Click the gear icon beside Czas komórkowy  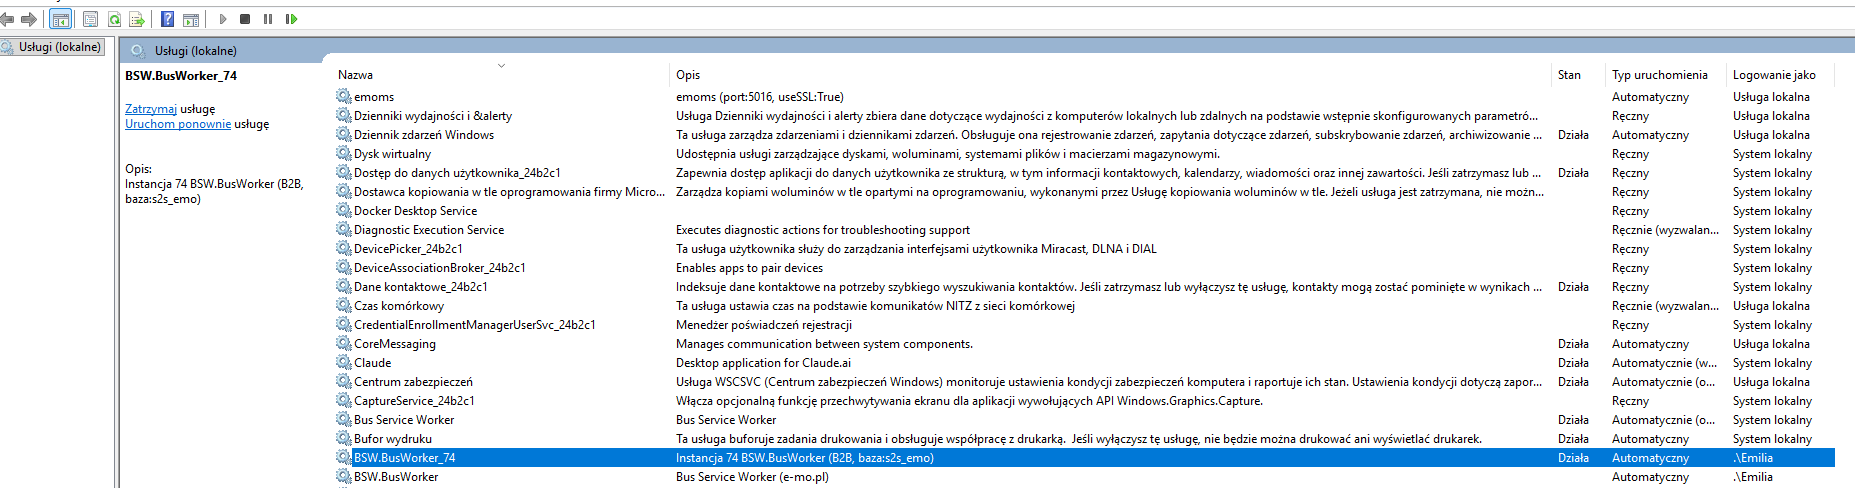coord(343,306)
